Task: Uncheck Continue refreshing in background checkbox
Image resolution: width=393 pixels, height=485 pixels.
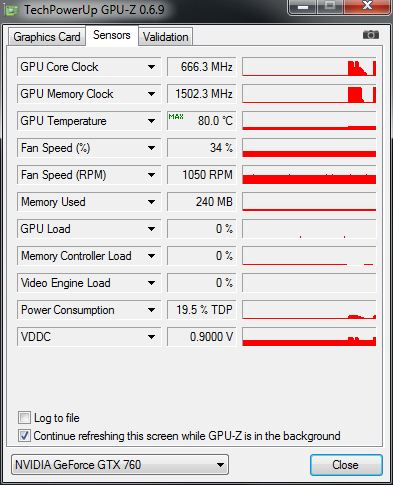Action: coord(24,436)
